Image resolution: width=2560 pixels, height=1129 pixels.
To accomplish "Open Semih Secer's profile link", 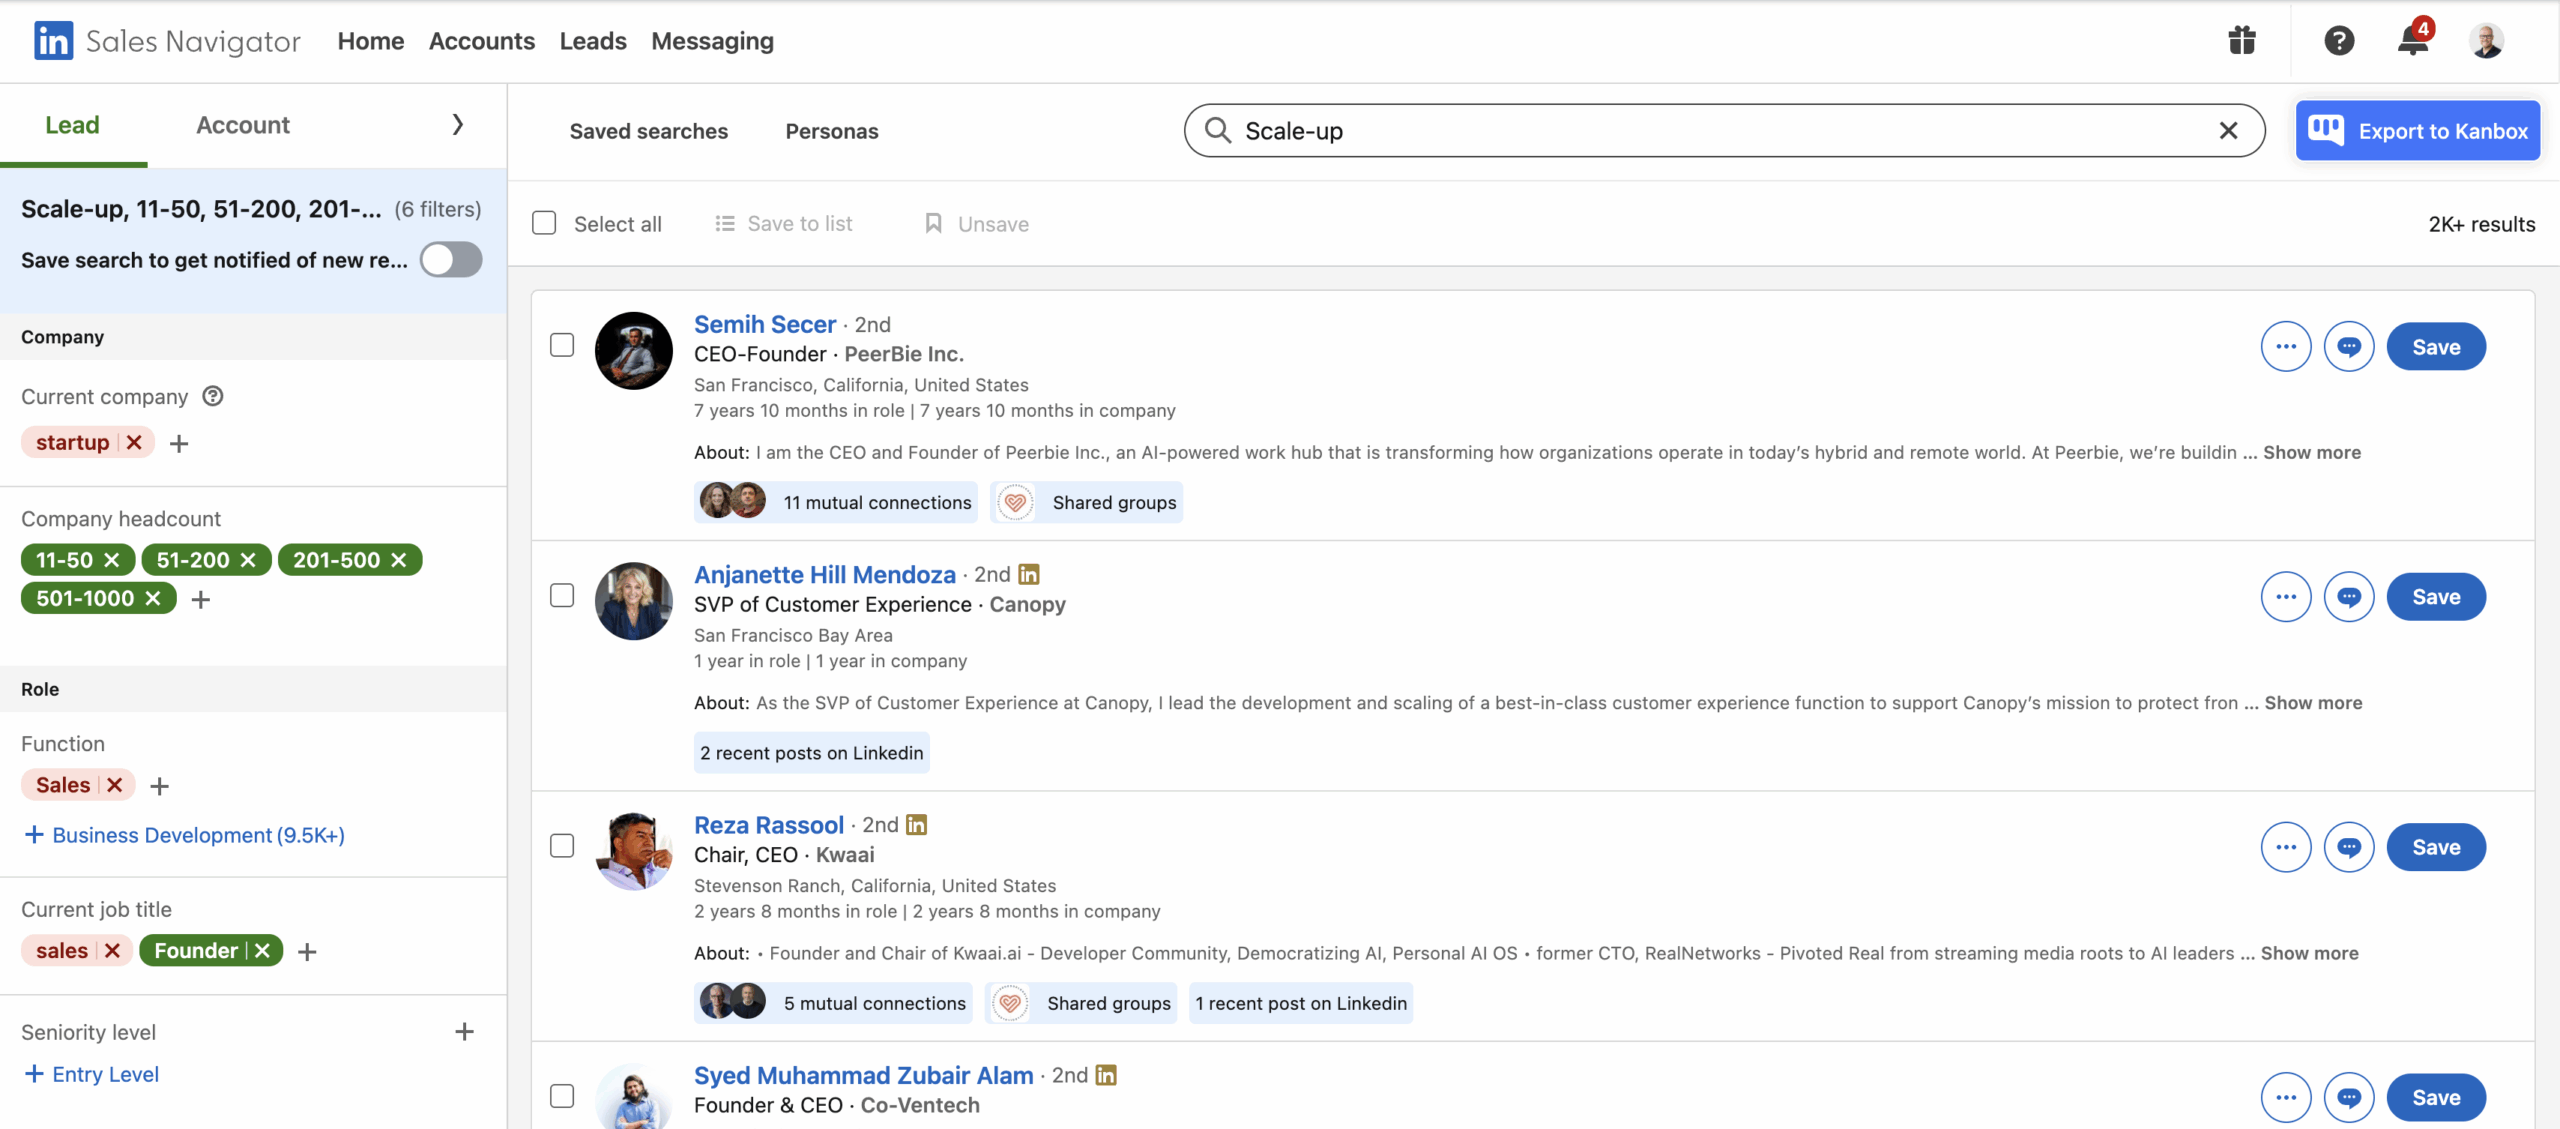I will coord(765,324).
